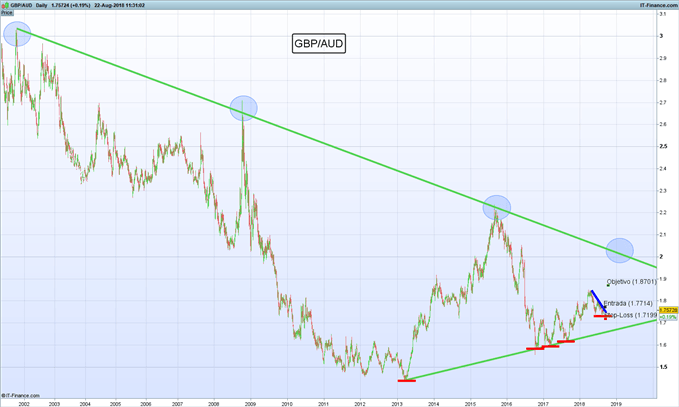
Task: Click the ©IT-Finance.com credit at bottom left
Action: (20, 395)
